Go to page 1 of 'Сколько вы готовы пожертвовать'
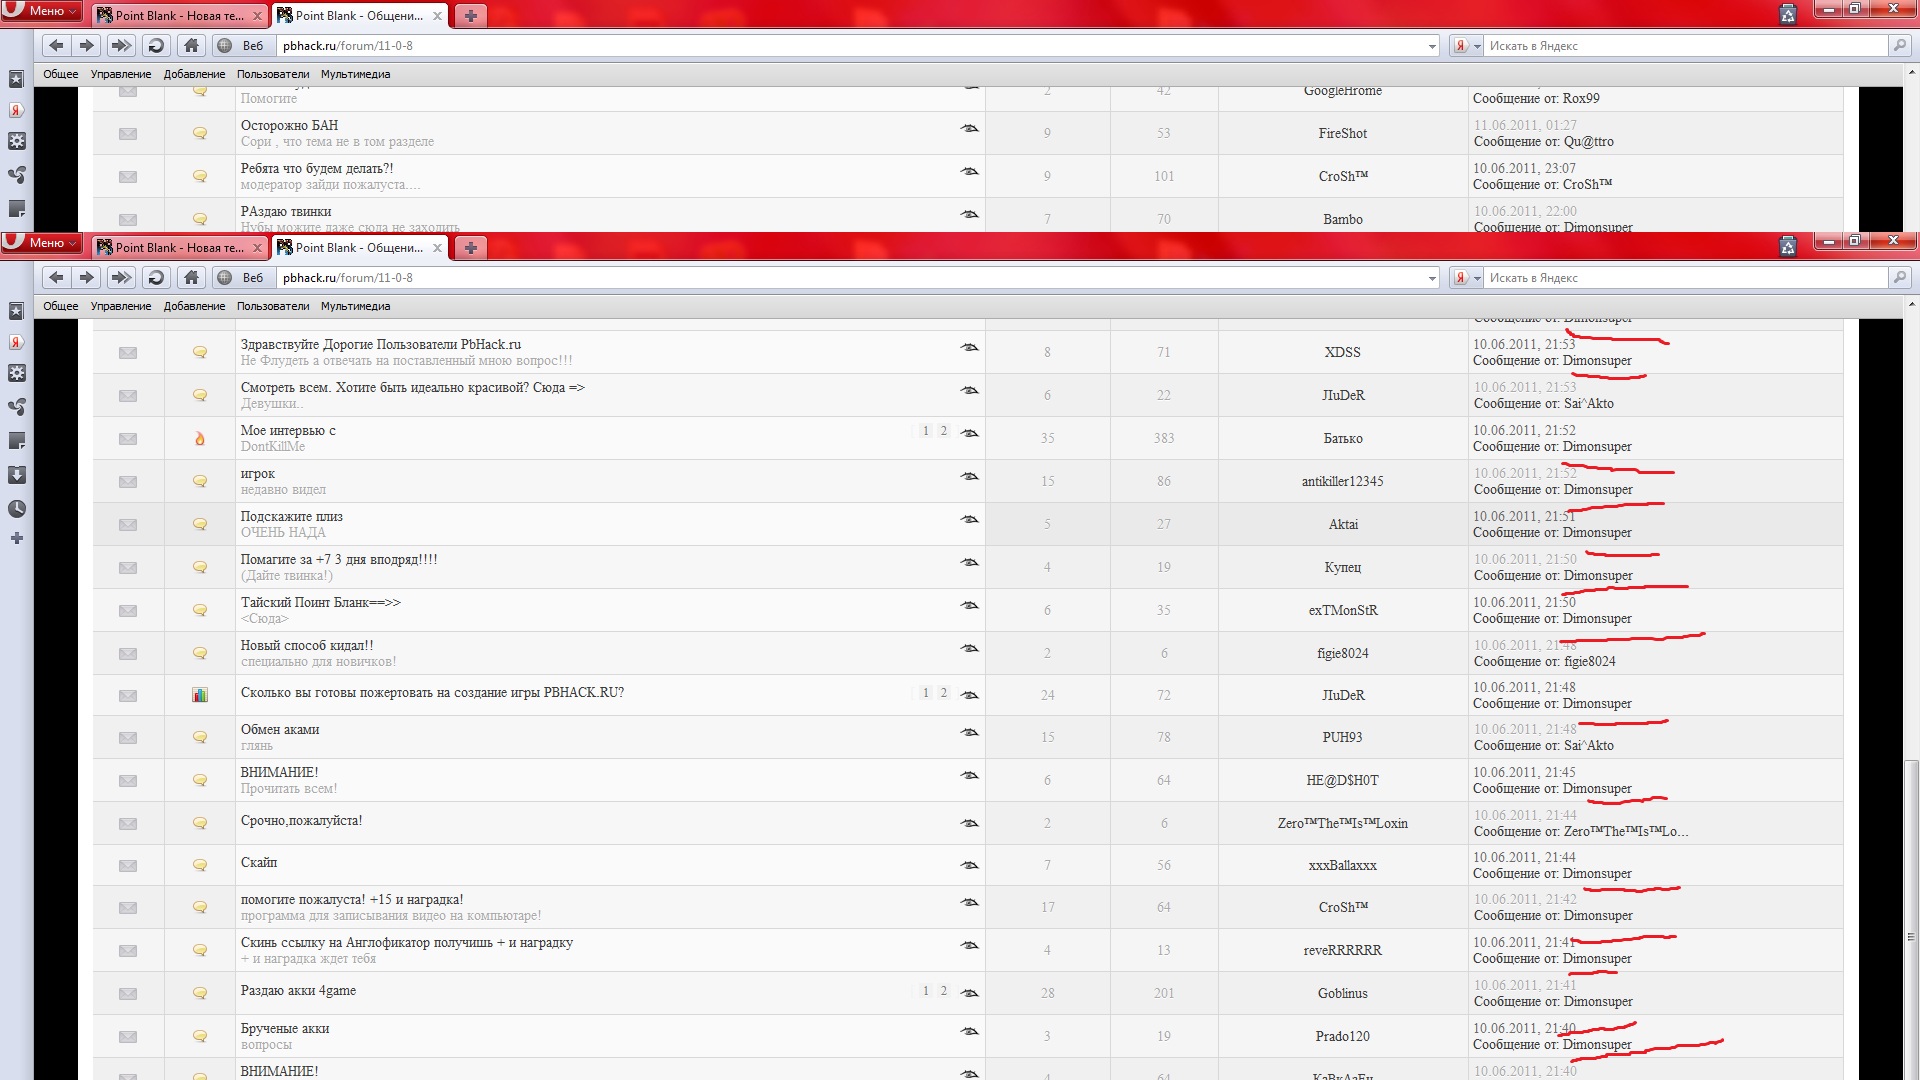This screenshot has height=1080, width=1920. [x=926, y=692]
